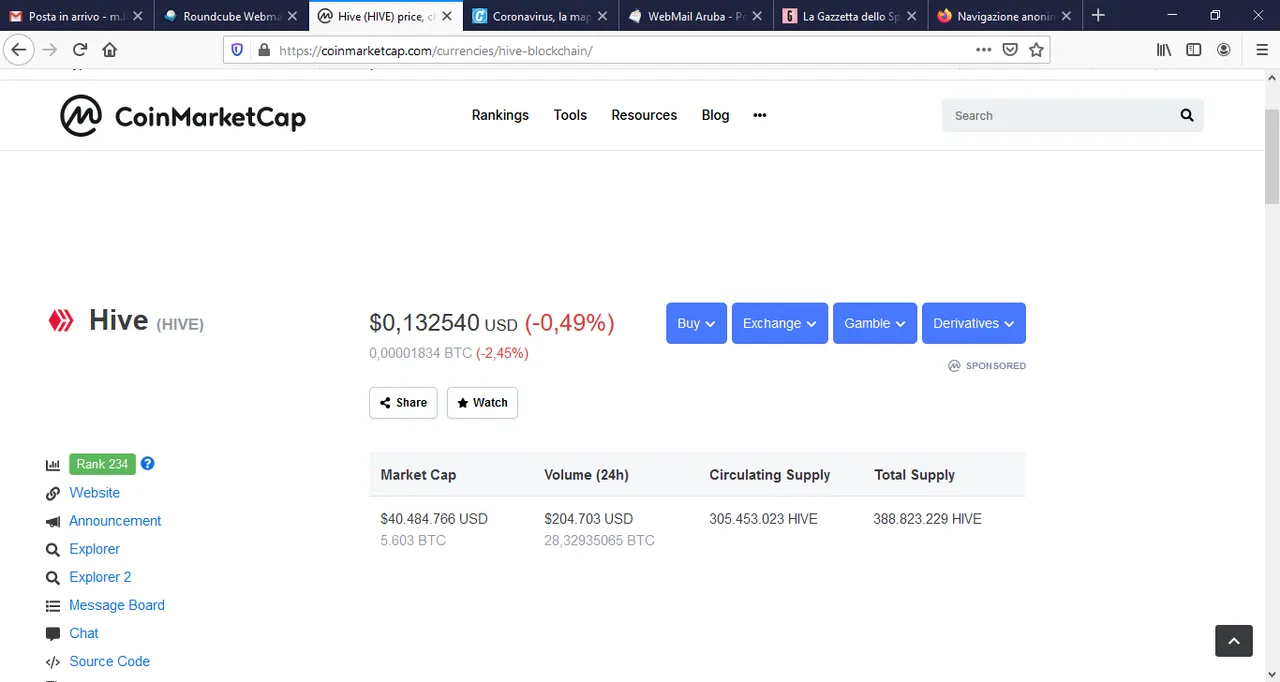This screenshot has height=682, width=1280.
Task: Open the Chat link
Action: (x=84, y=633)
